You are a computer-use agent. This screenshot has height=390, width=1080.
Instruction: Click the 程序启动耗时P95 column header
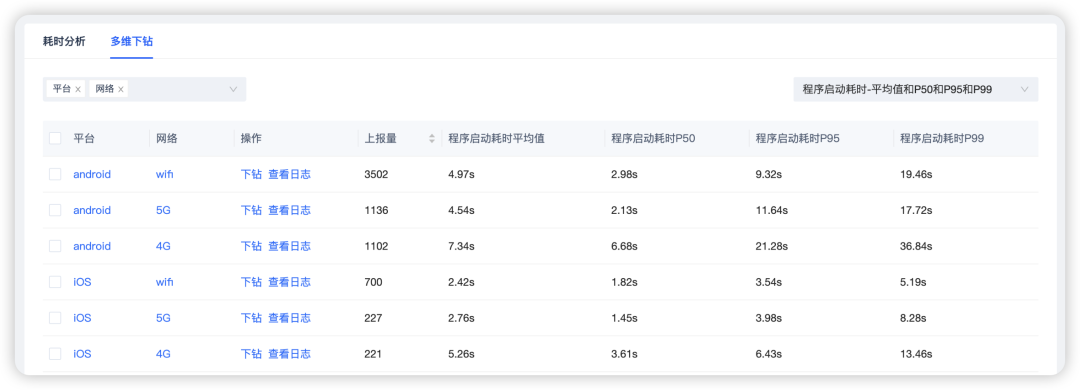tap(798, 138)
